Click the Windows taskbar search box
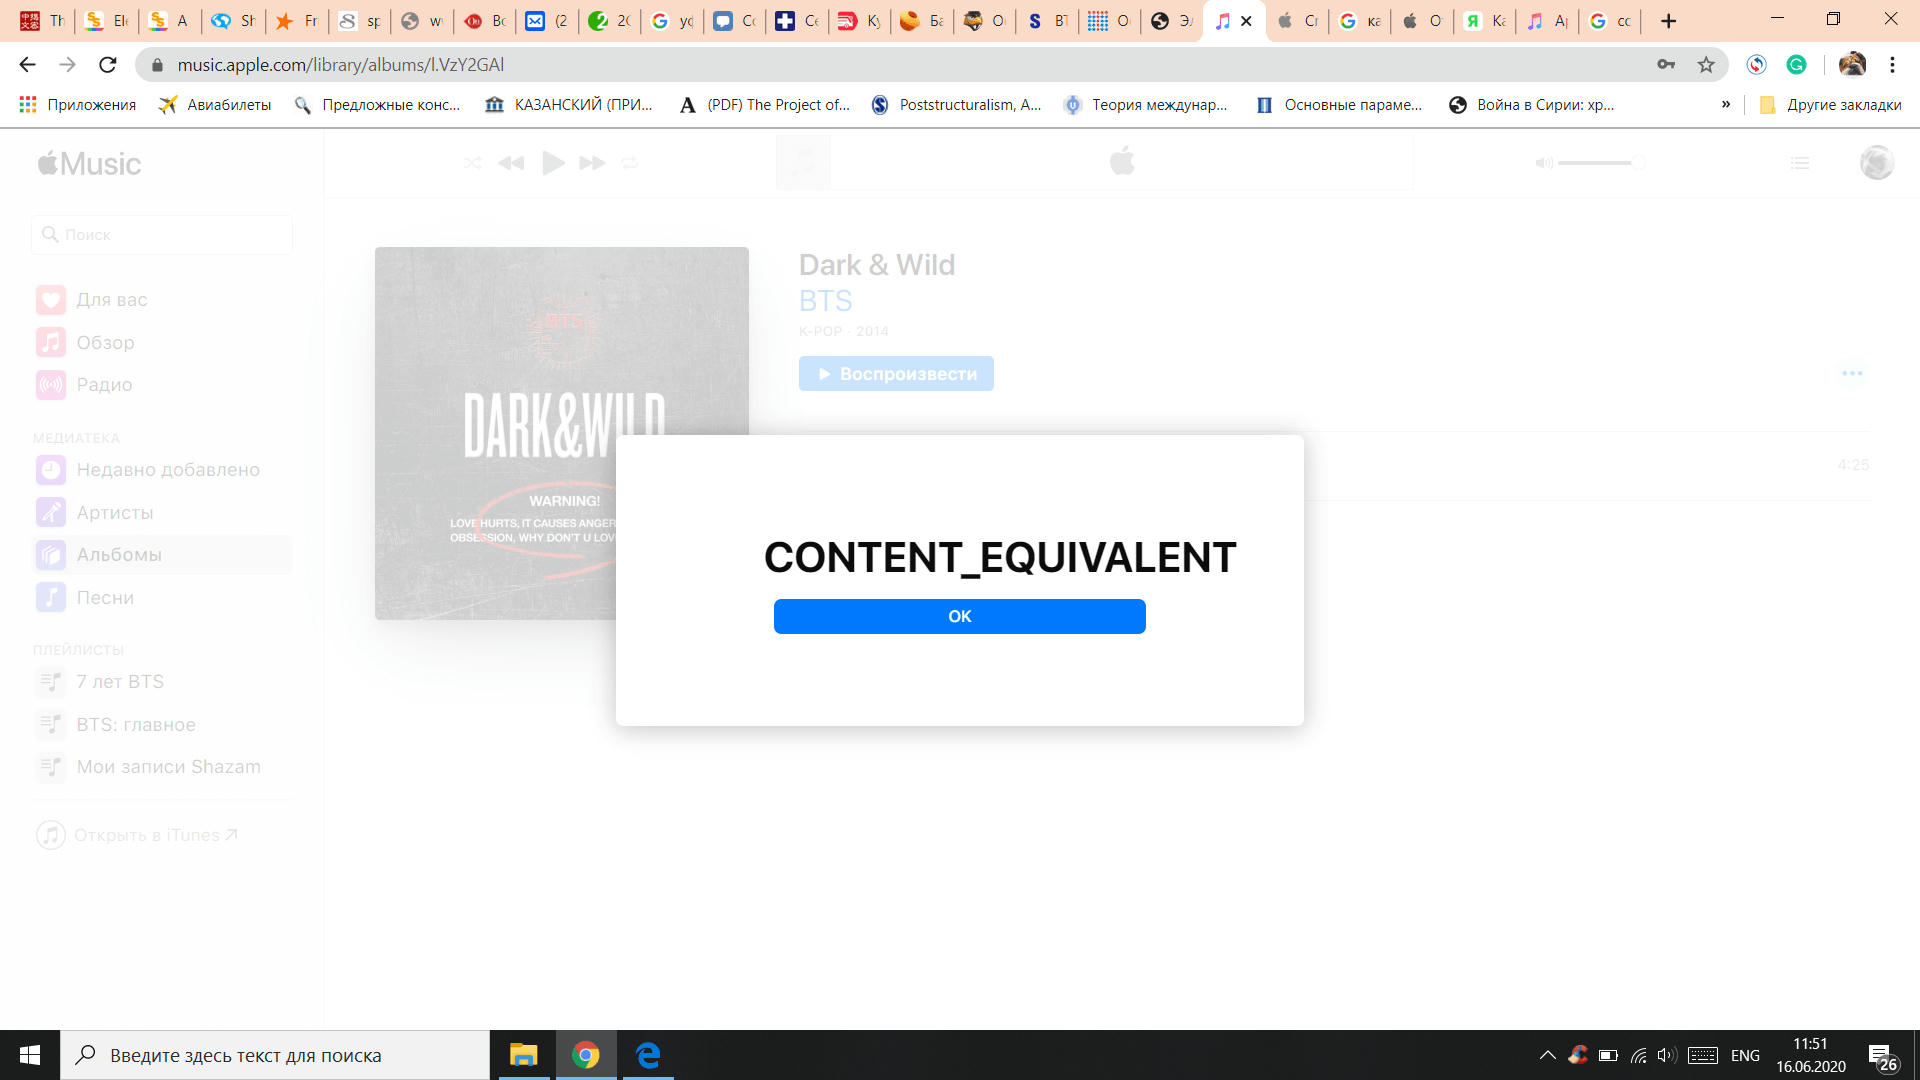Viewport: 1920px width, 1080px height. pos(275,1055)
